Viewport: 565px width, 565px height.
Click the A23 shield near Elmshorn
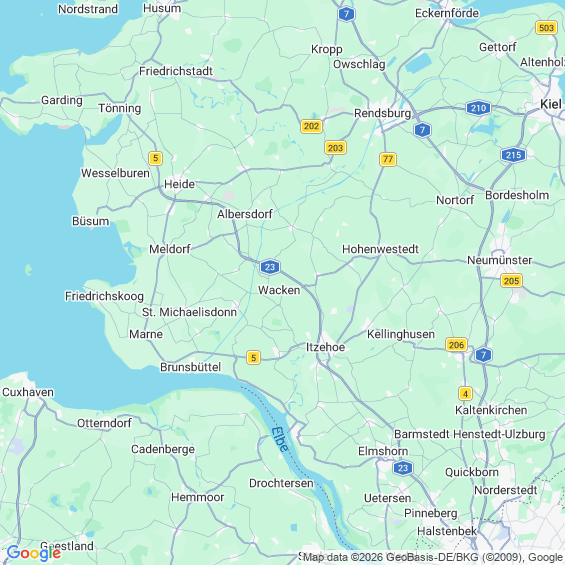point(403,468)
